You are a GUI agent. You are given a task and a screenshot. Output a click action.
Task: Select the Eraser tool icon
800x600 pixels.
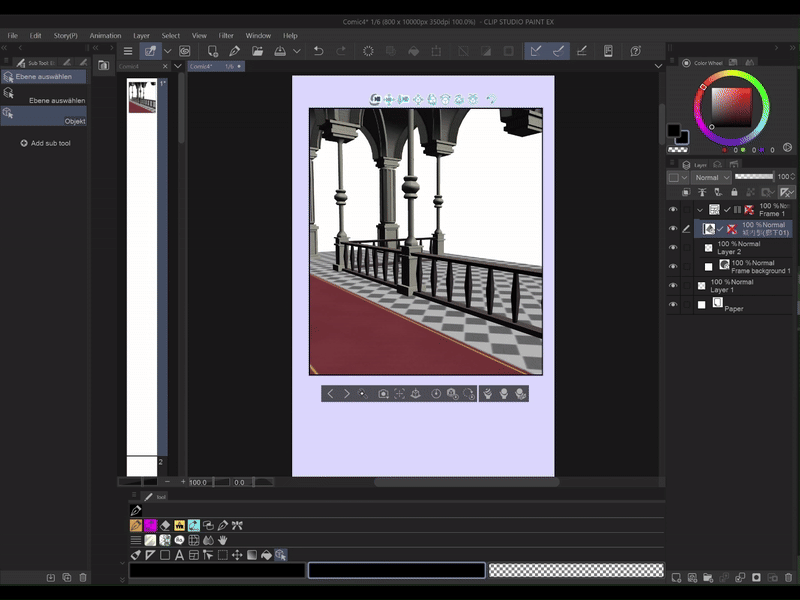pos(165,525)
